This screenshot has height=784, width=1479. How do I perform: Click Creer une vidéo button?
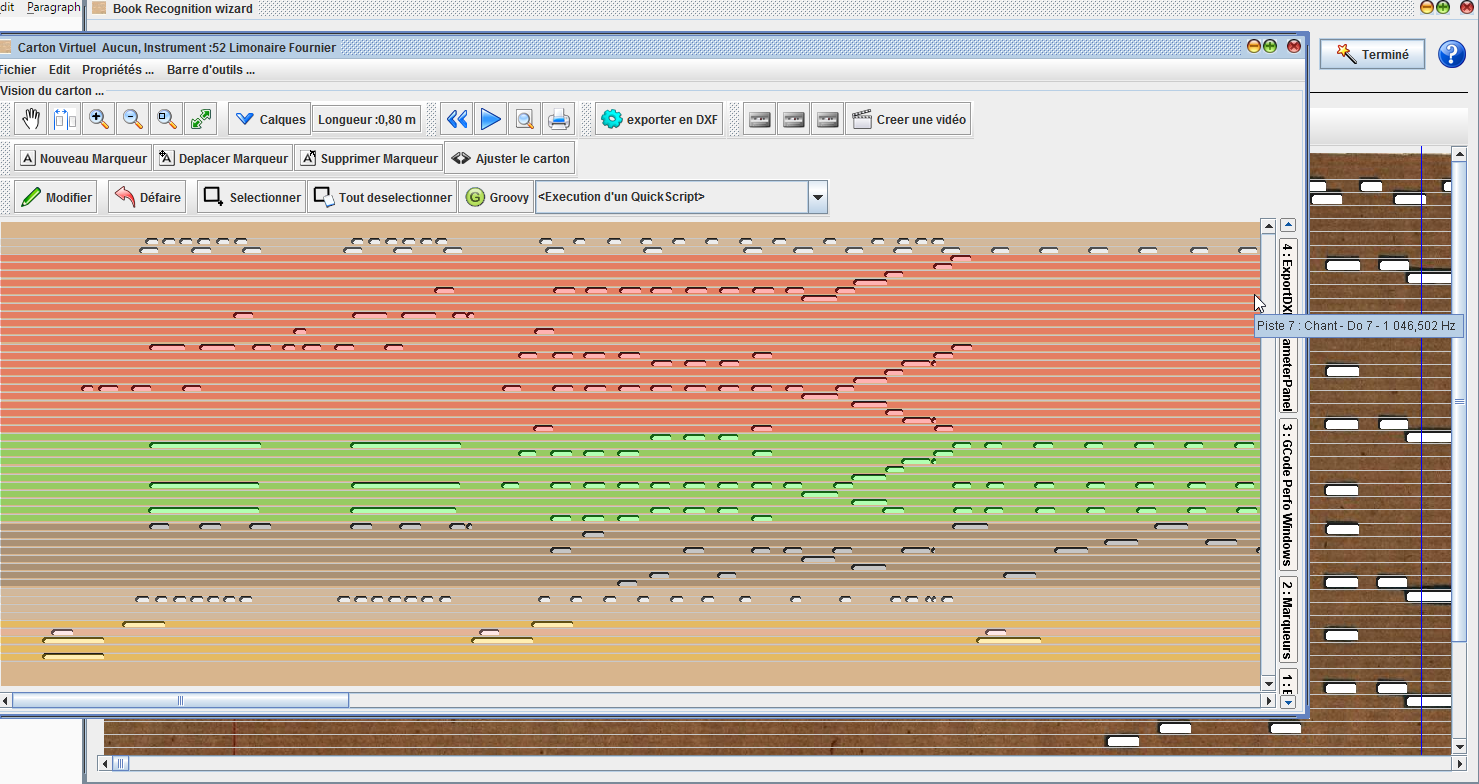tap(909, 120)
